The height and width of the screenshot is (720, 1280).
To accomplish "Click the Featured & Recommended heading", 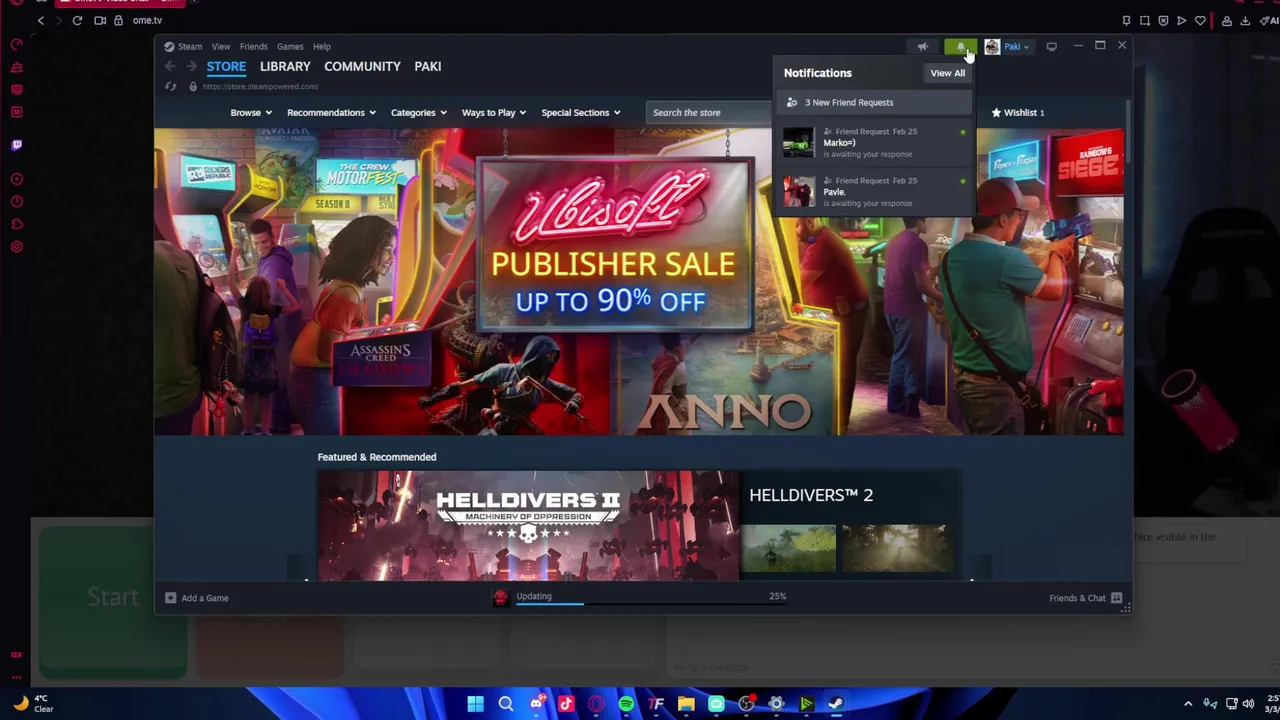I will (377, 457).
